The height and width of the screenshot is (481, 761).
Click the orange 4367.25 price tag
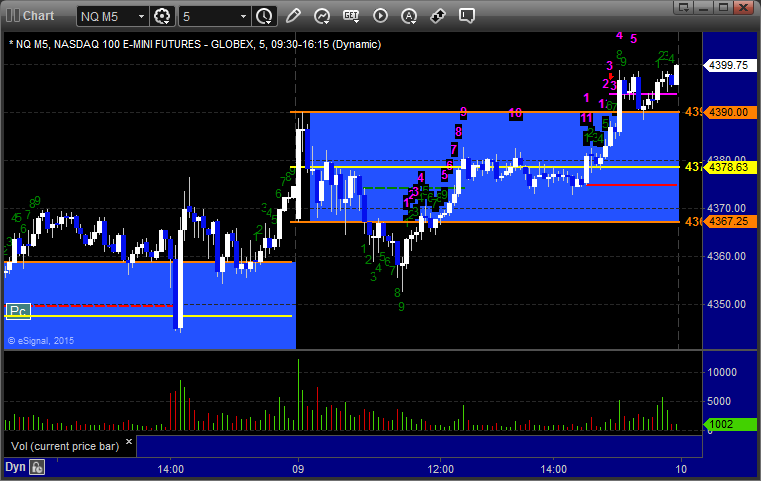pyautogui.click(x=729, y=221)
